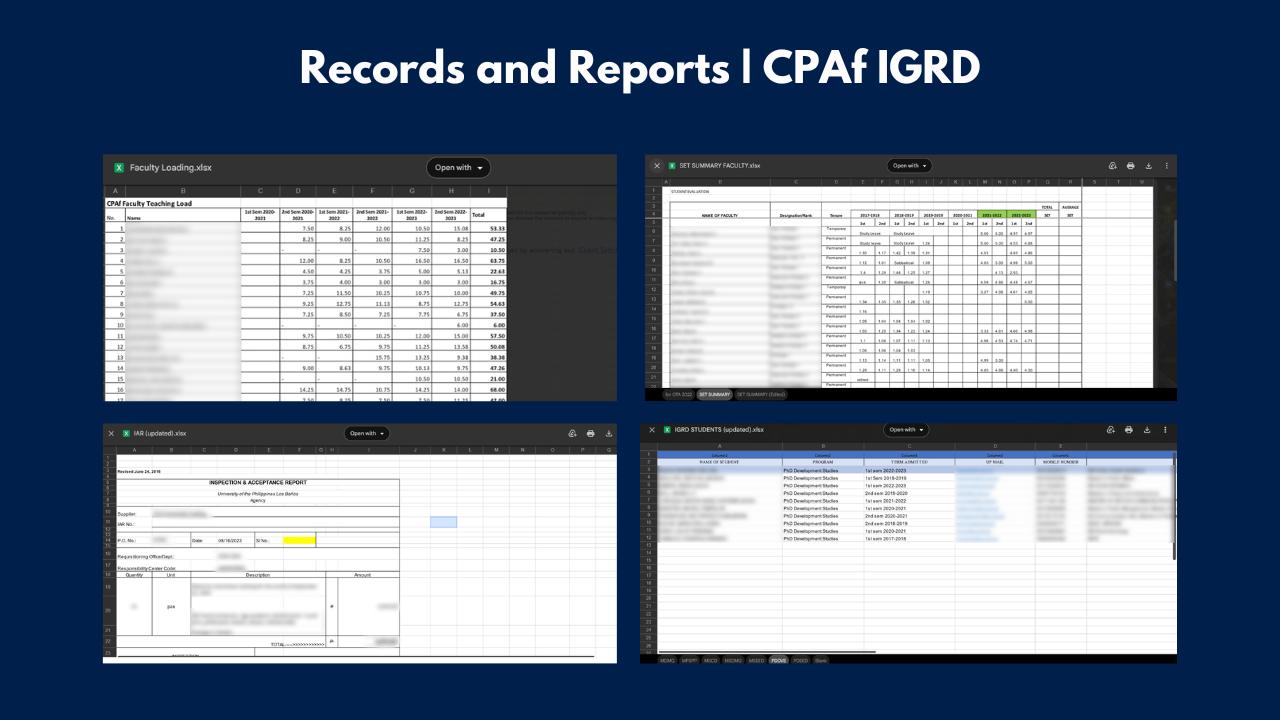Screen dimensions: 1280x720
Task: Close the IAR (updated).xlsx preview
Action: coord(111,433)
